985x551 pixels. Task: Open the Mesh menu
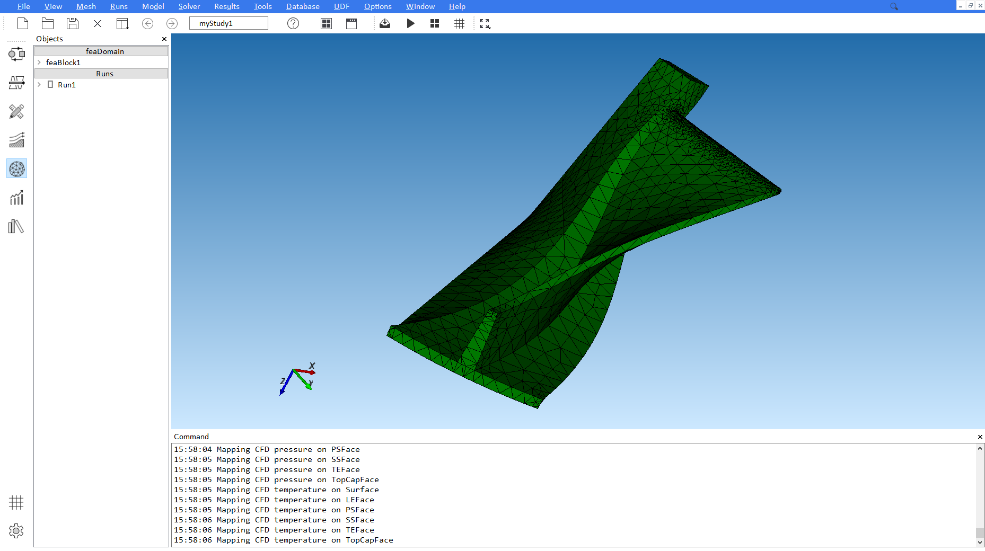point(86,6)
